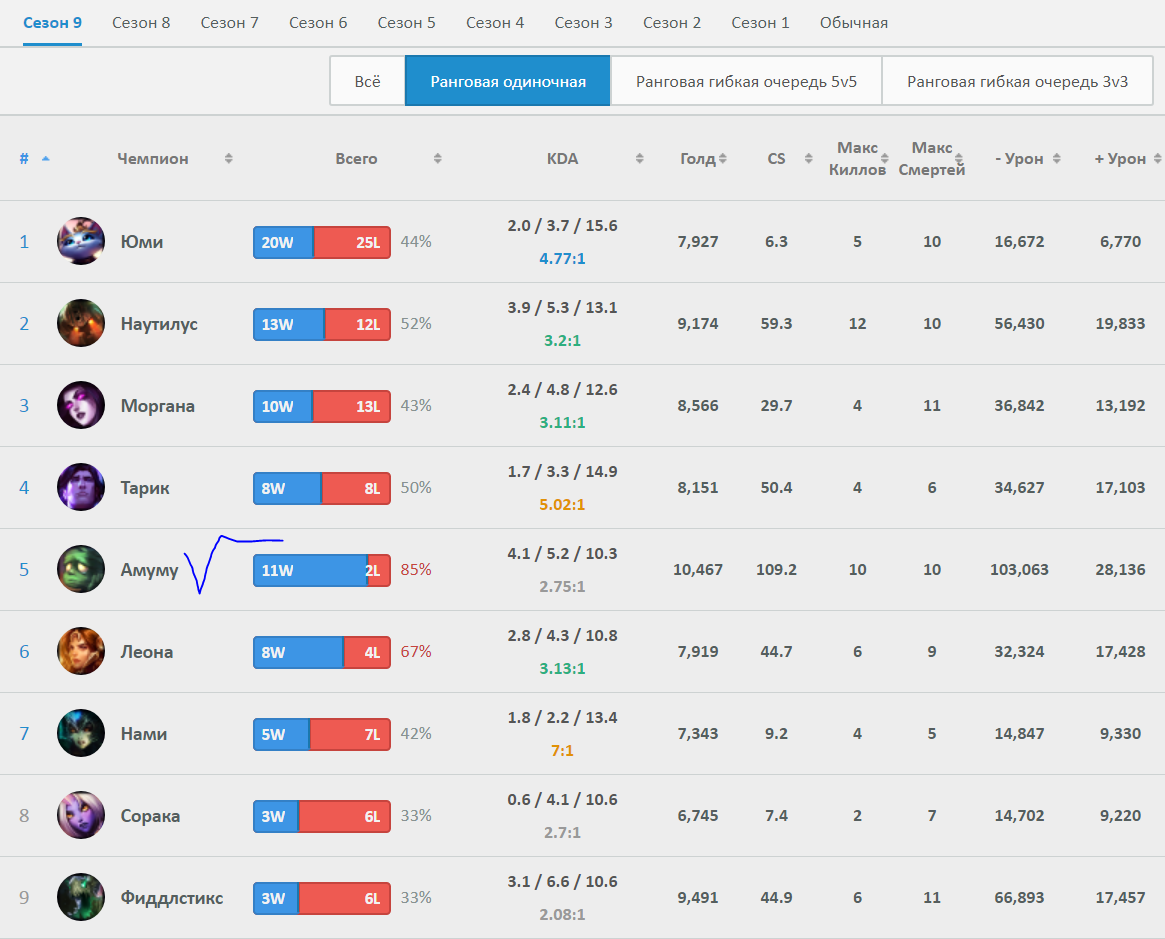Open Nautilus champion portrait icon

(81, 323)
